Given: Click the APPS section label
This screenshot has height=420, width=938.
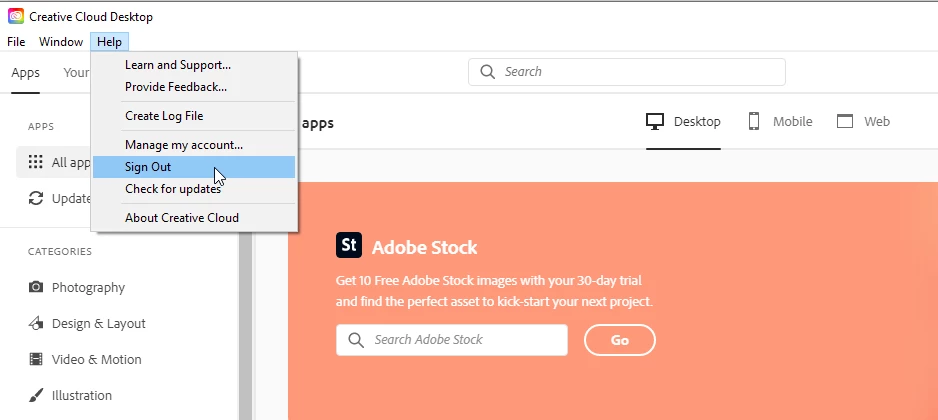Looking at the screenshot, I should (41, 126).
